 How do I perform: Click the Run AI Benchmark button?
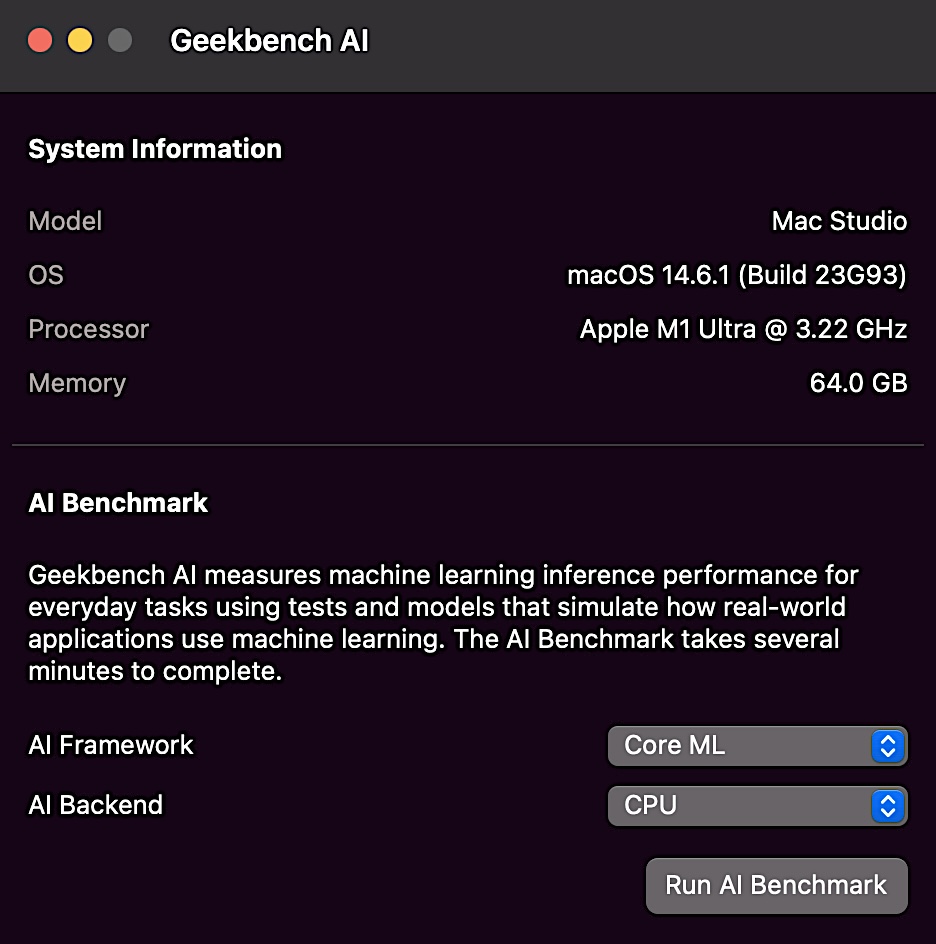pyautogui.click(x=776, y=885)
